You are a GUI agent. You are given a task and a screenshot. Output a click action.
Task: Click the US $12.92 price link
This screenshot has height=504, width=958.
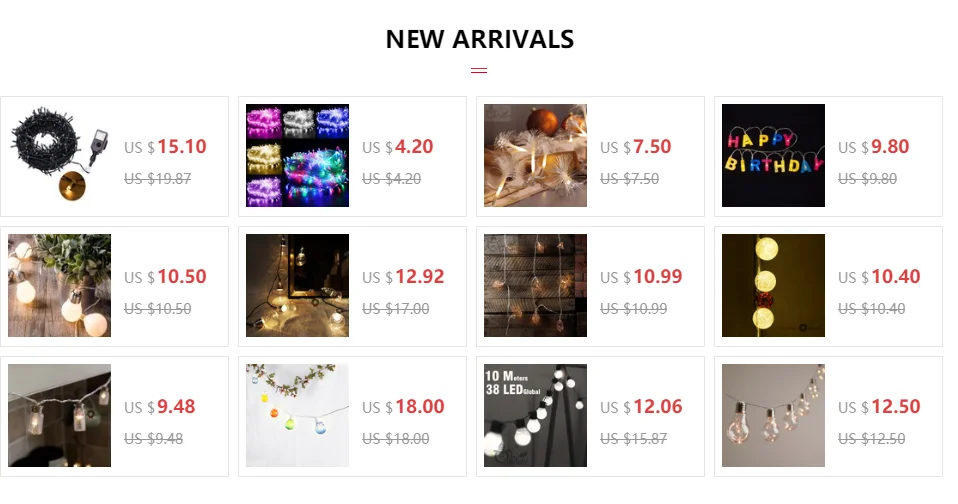click(403, 277)
